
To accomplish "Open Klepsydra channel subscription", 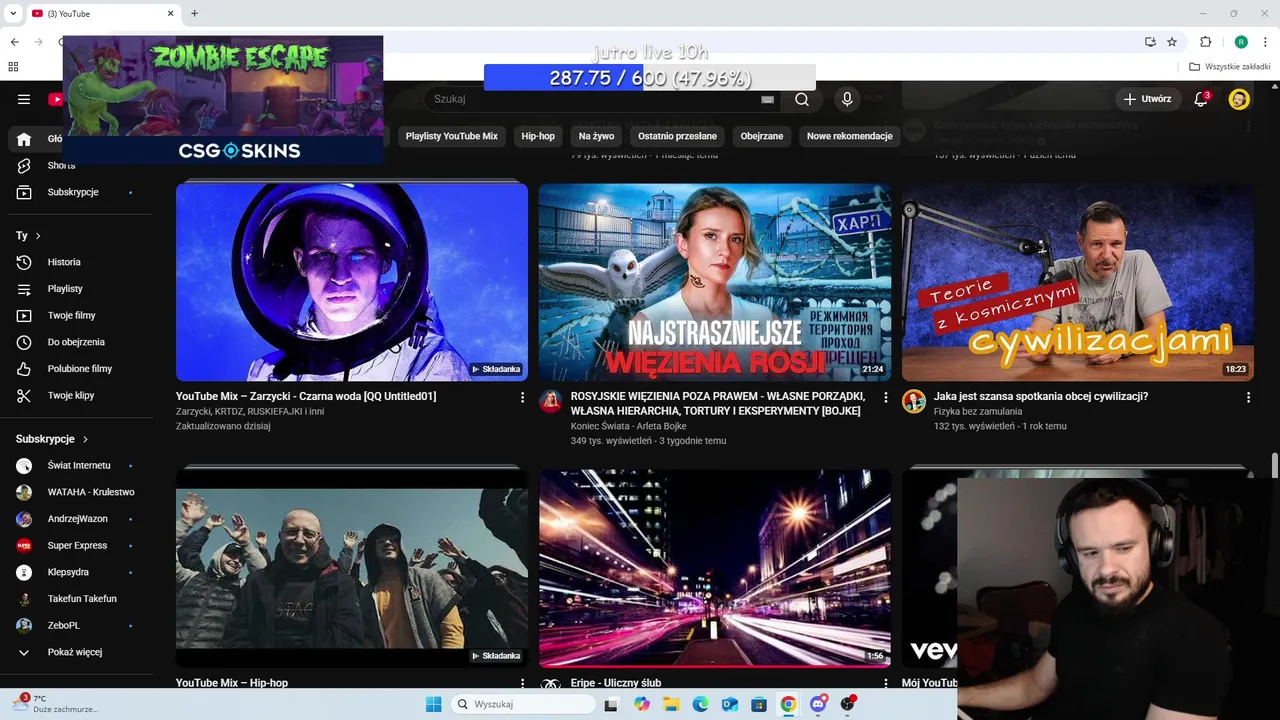I will 70,572.
